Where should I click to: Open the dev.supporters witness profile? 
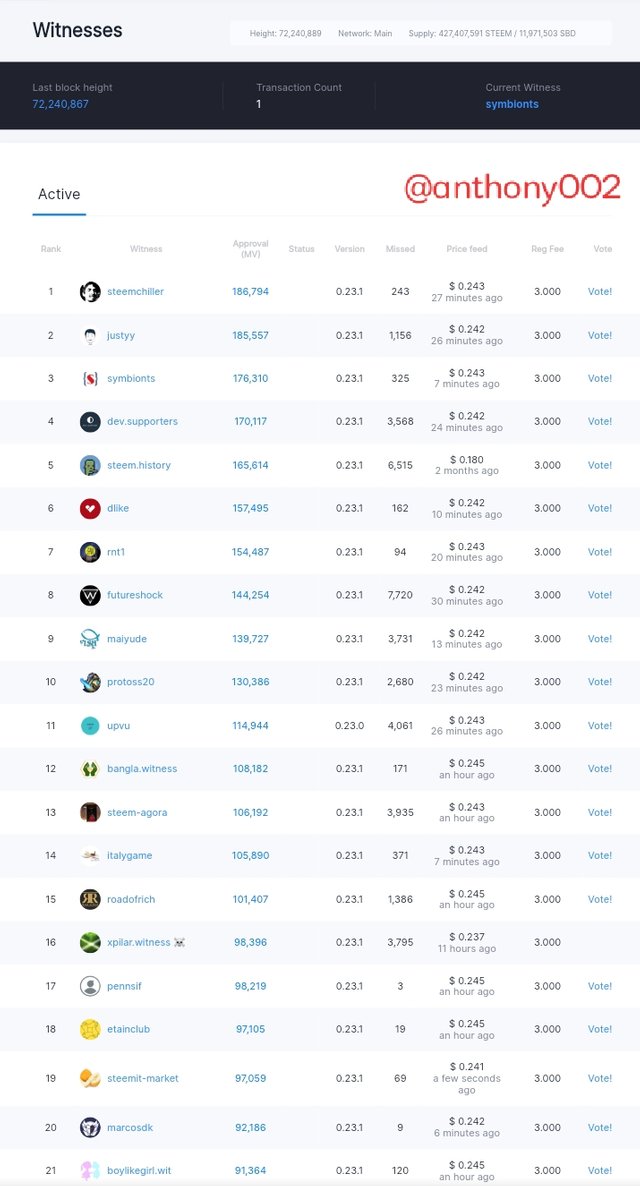(x=142, y=421)
